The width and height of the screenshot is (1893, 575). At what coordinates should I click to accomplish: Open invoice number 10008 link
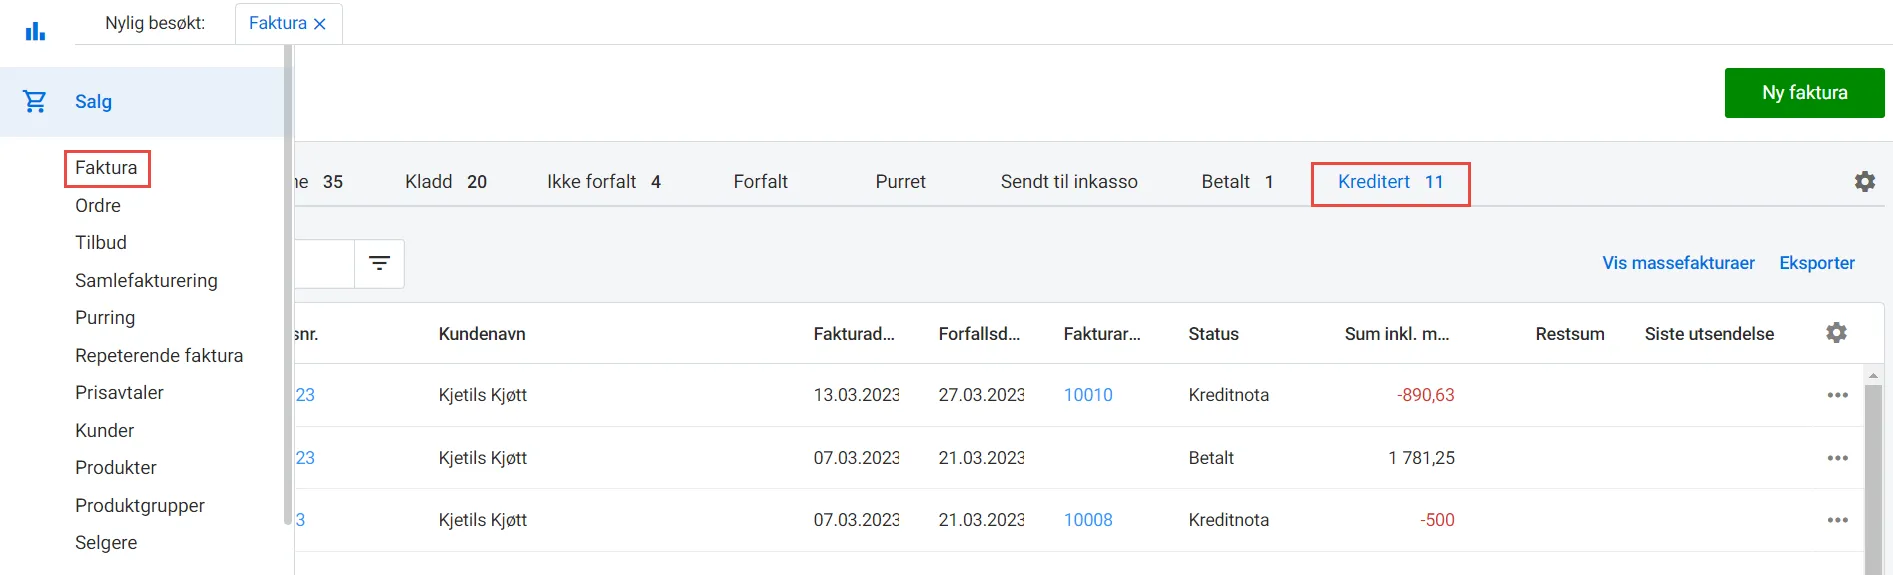point(1088,520)
